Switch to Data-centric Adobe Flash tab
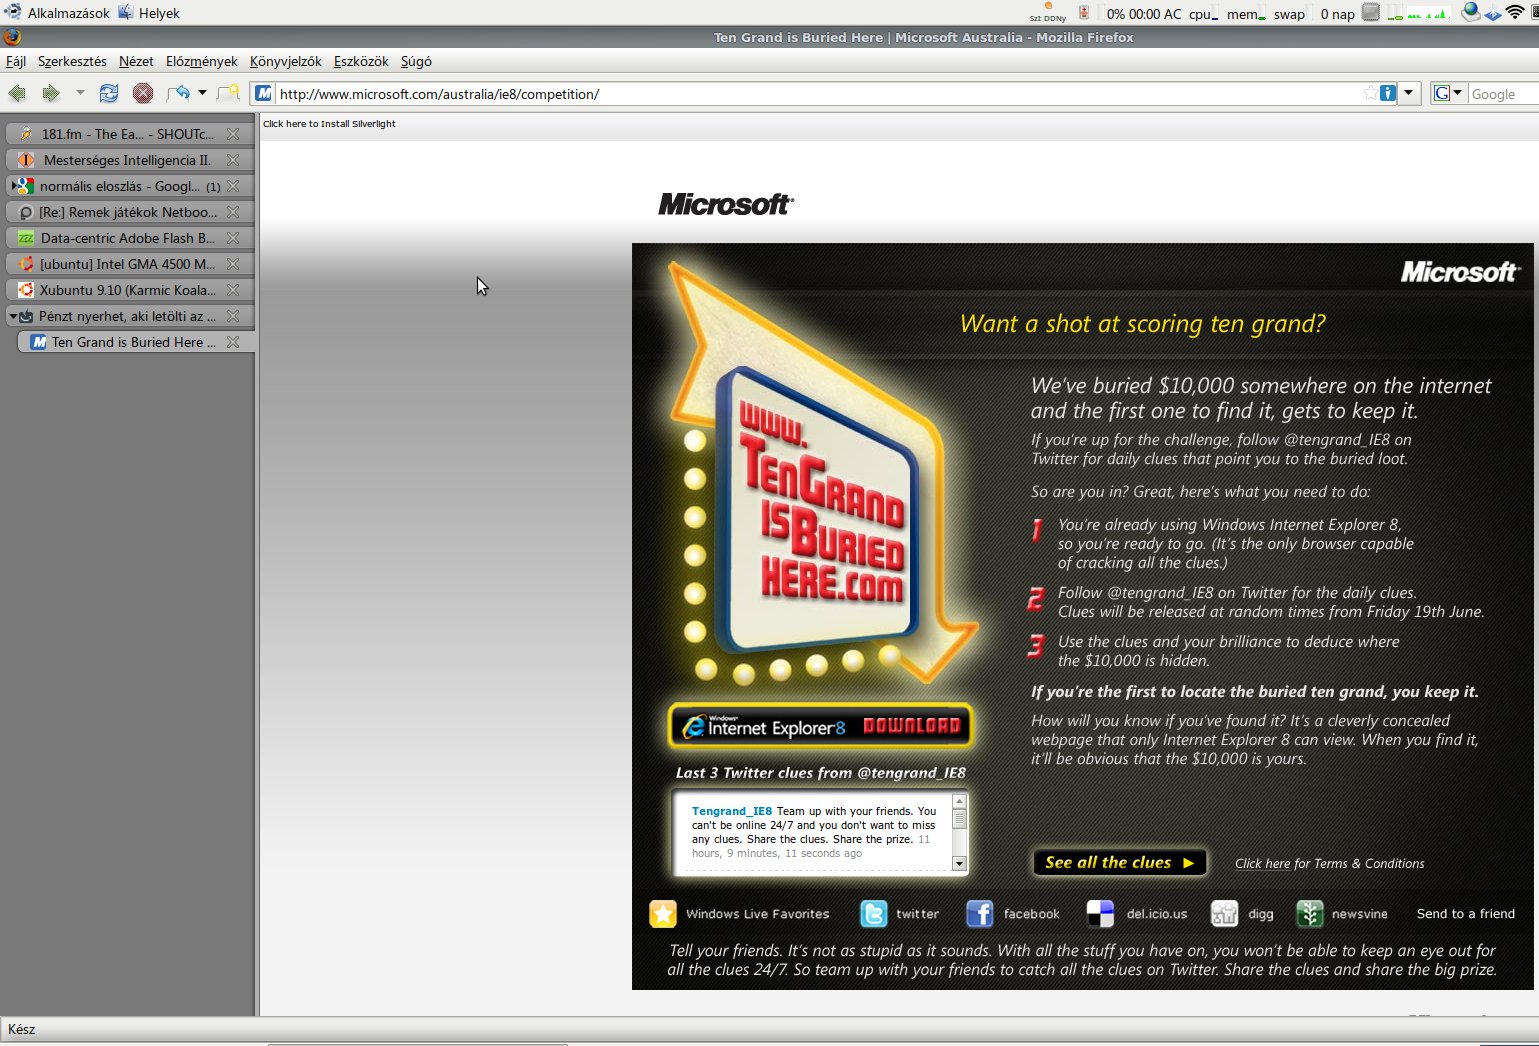 (x=129, y=237)
